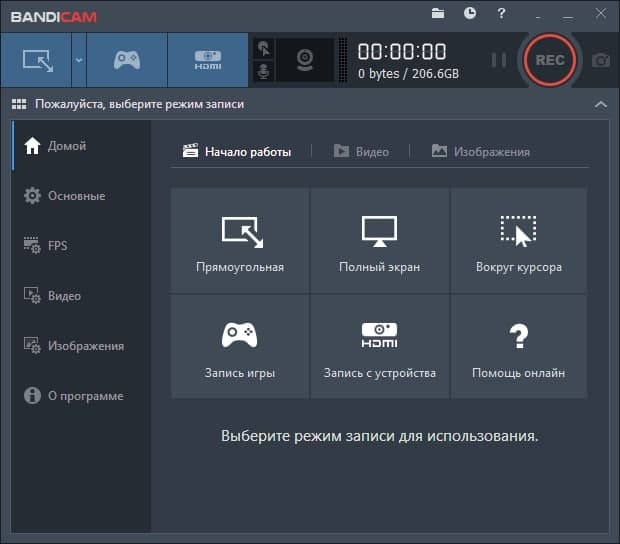The height and width of the screenshot is (544, 620).
Task: Open output folder icon in title bar
Action: (x=438, y=13)
